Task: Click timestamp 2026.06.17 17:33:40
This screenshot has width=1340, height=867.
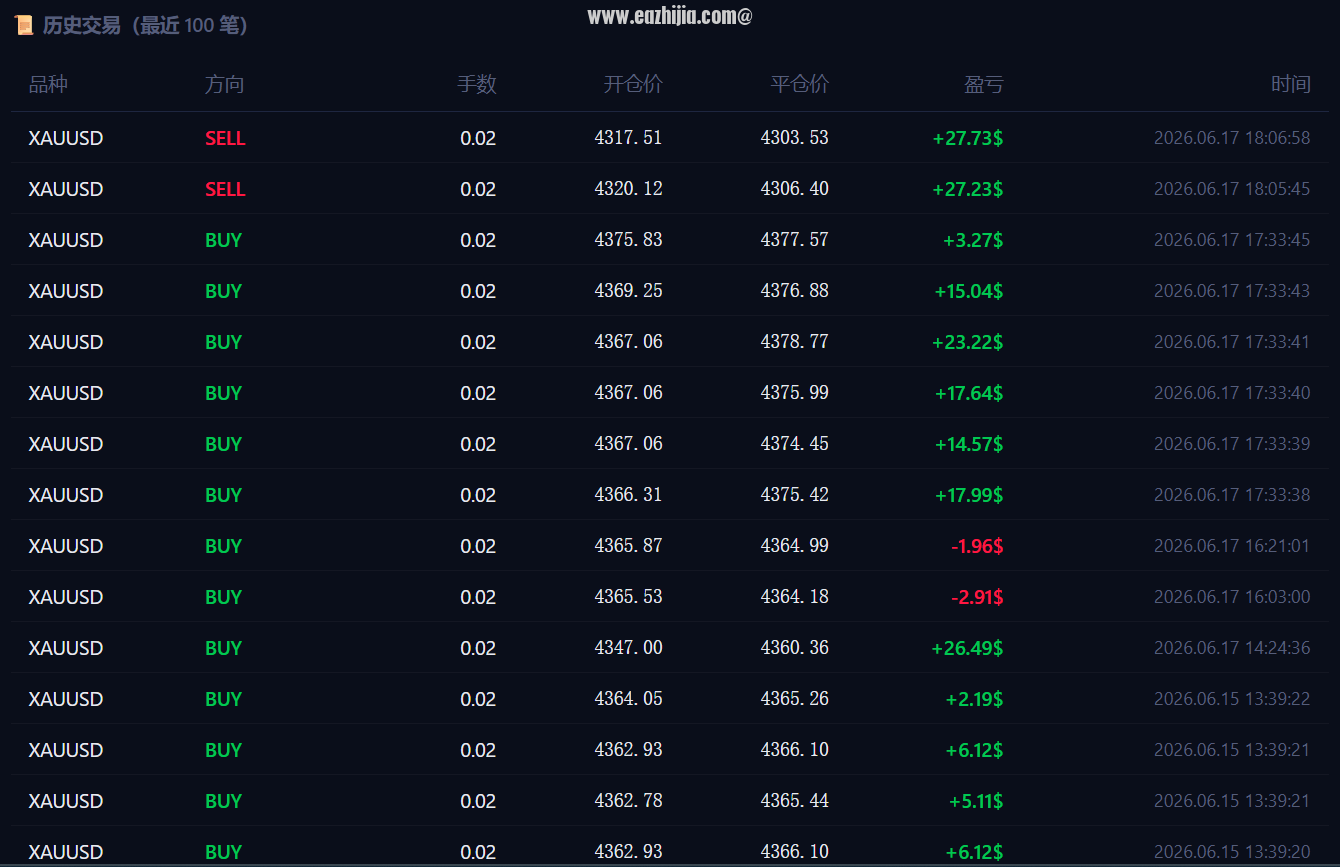Action: click(x=1232, y=393)
